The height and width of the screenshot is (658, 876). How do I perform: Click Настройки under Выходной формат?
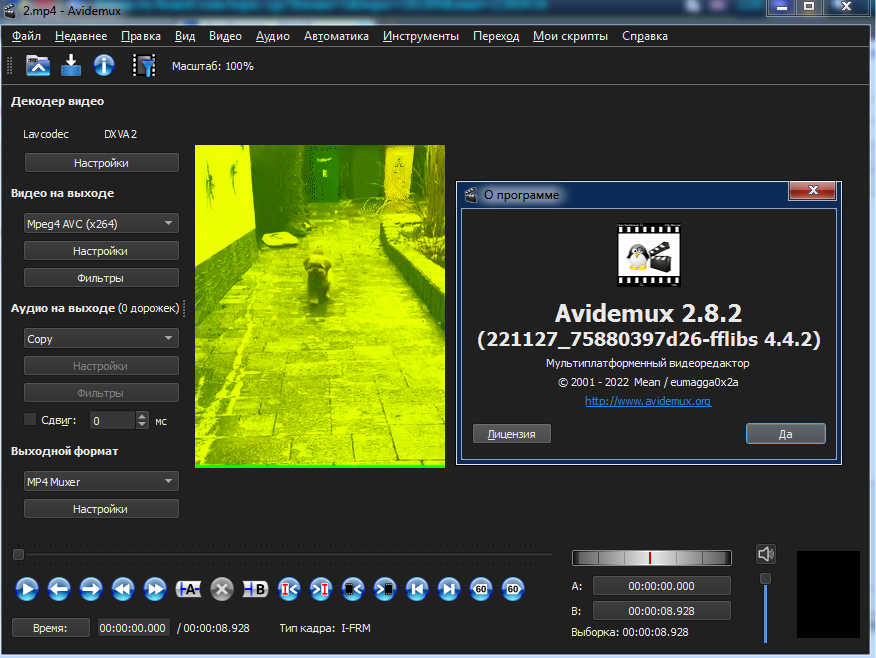click(x=101, y=509)
